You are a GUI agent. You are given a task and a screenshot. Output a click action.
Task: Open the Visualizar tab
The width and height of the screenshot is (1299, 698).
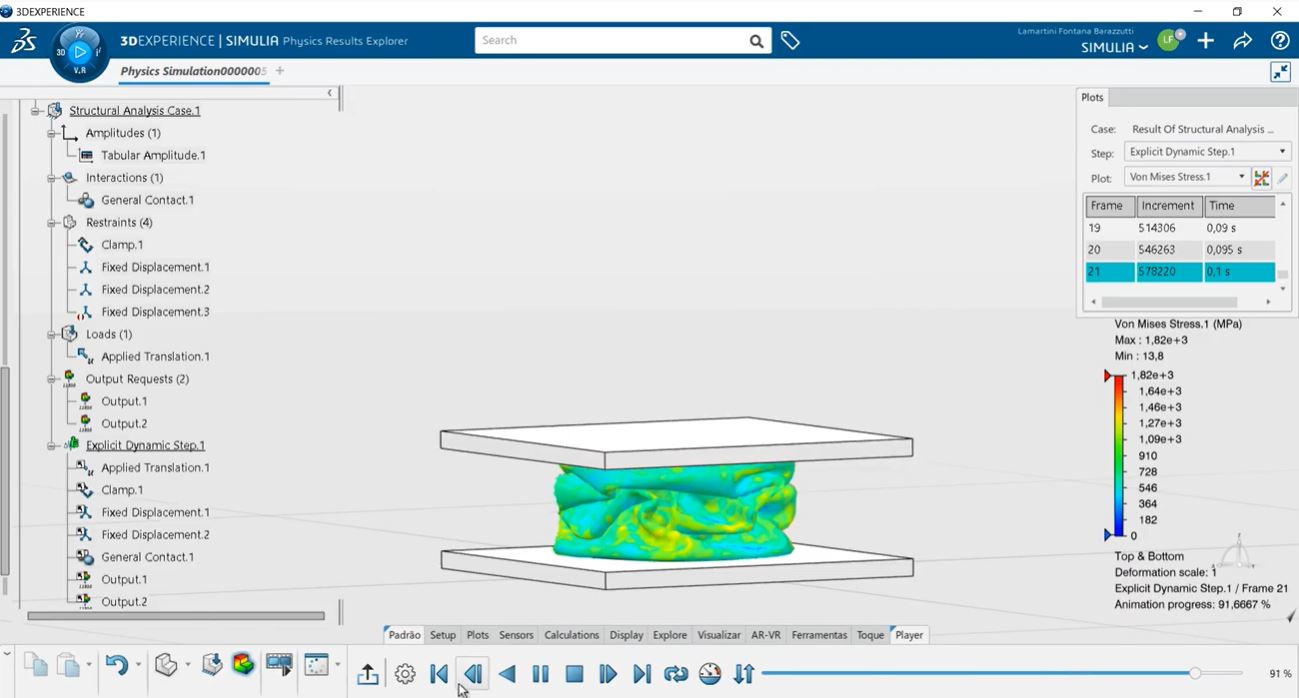coord(719,635)
